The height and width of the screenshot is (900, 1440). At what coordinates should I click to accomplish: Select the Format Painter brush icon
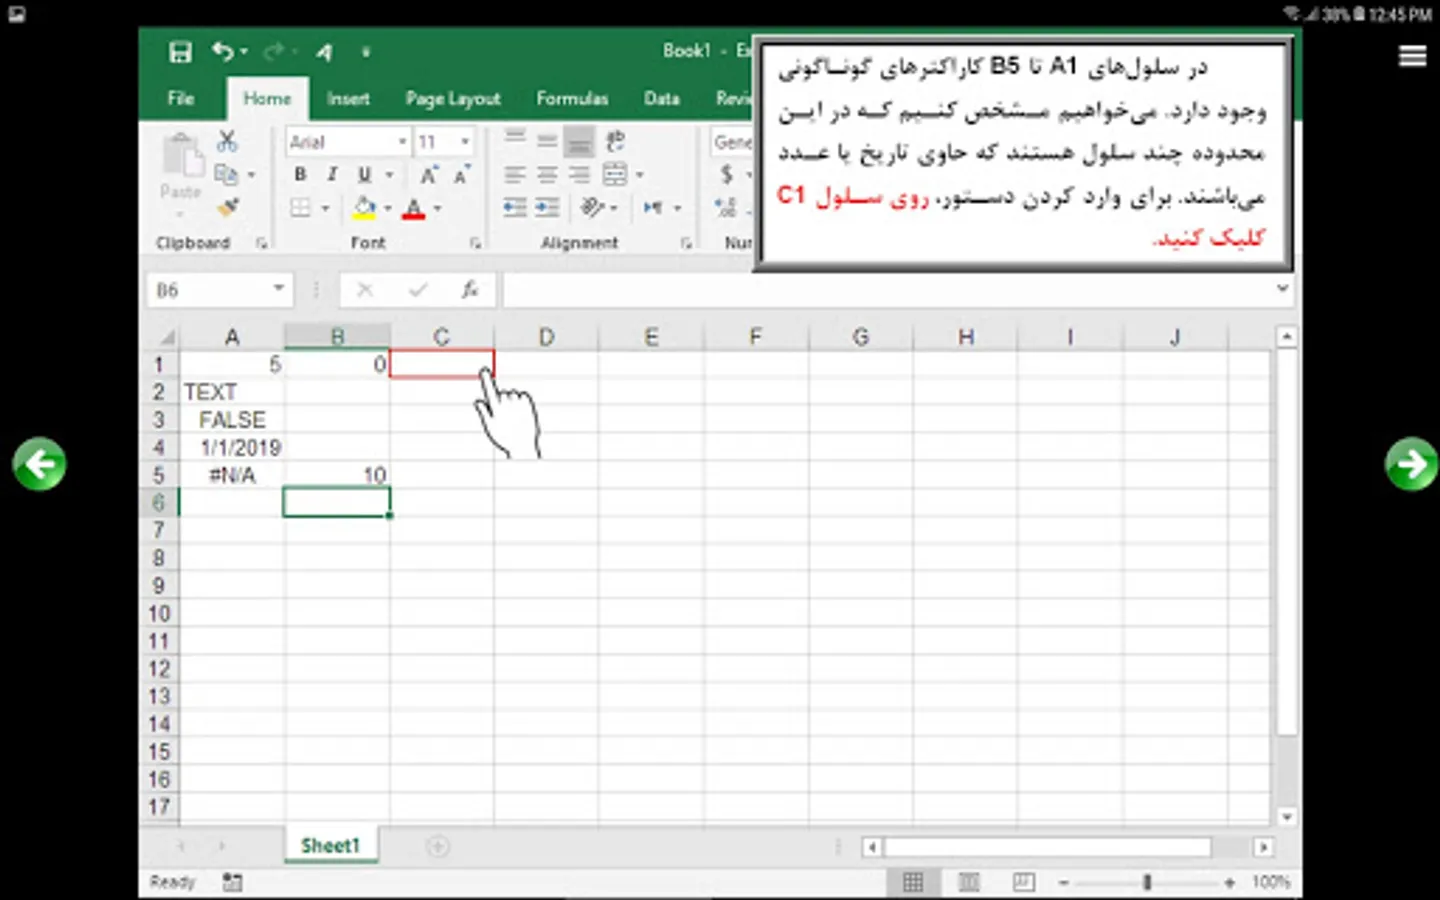229,207
